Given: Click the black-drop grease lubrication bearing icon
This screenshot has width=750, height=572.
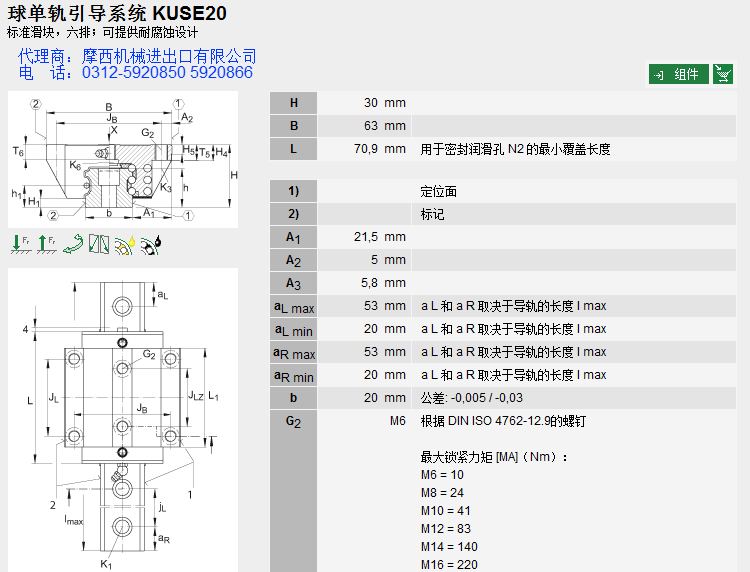Looking at the screenshot, I should (151, 243).
